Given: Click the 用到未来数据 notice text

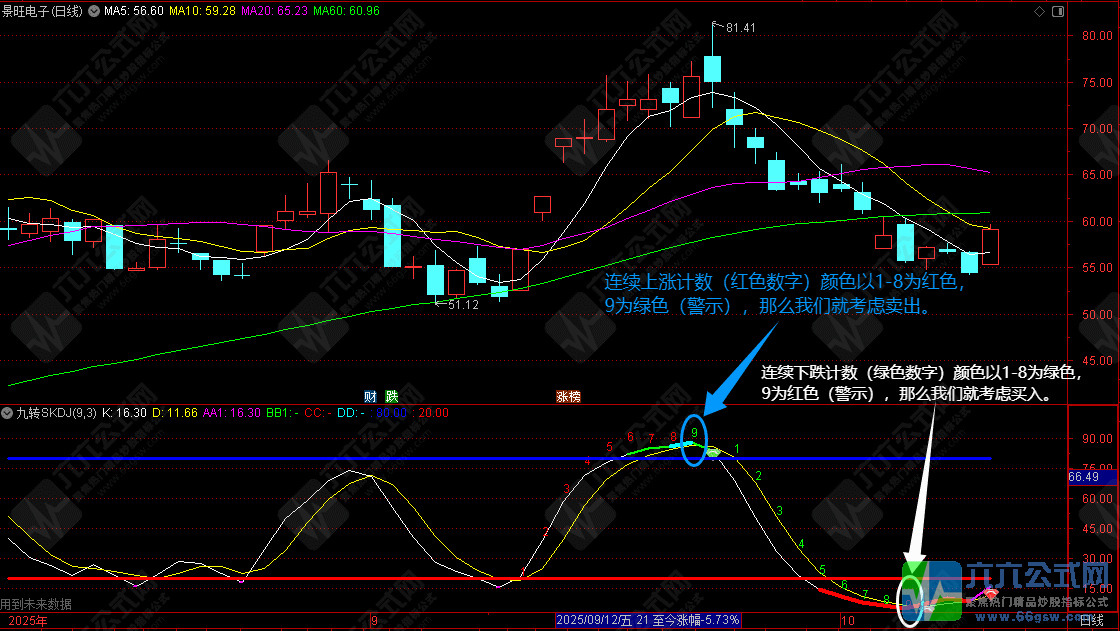Looking at the screenshot, I should (36, 604).
